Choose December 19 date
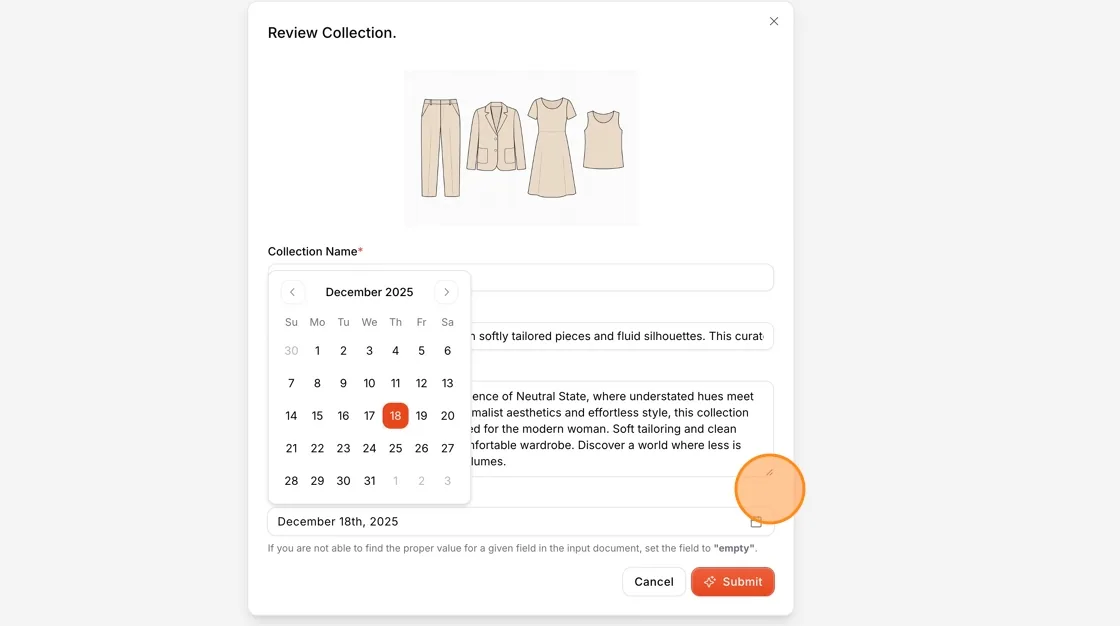Screen dimensions: 1120x626 (421, 416)
